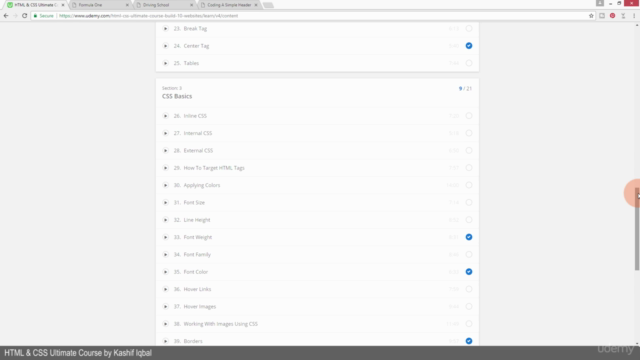Image resolution: width=640 pixels, height=360 pixels.
Task: Open Chrome menu with three dots
Action: tap(634, 16)
